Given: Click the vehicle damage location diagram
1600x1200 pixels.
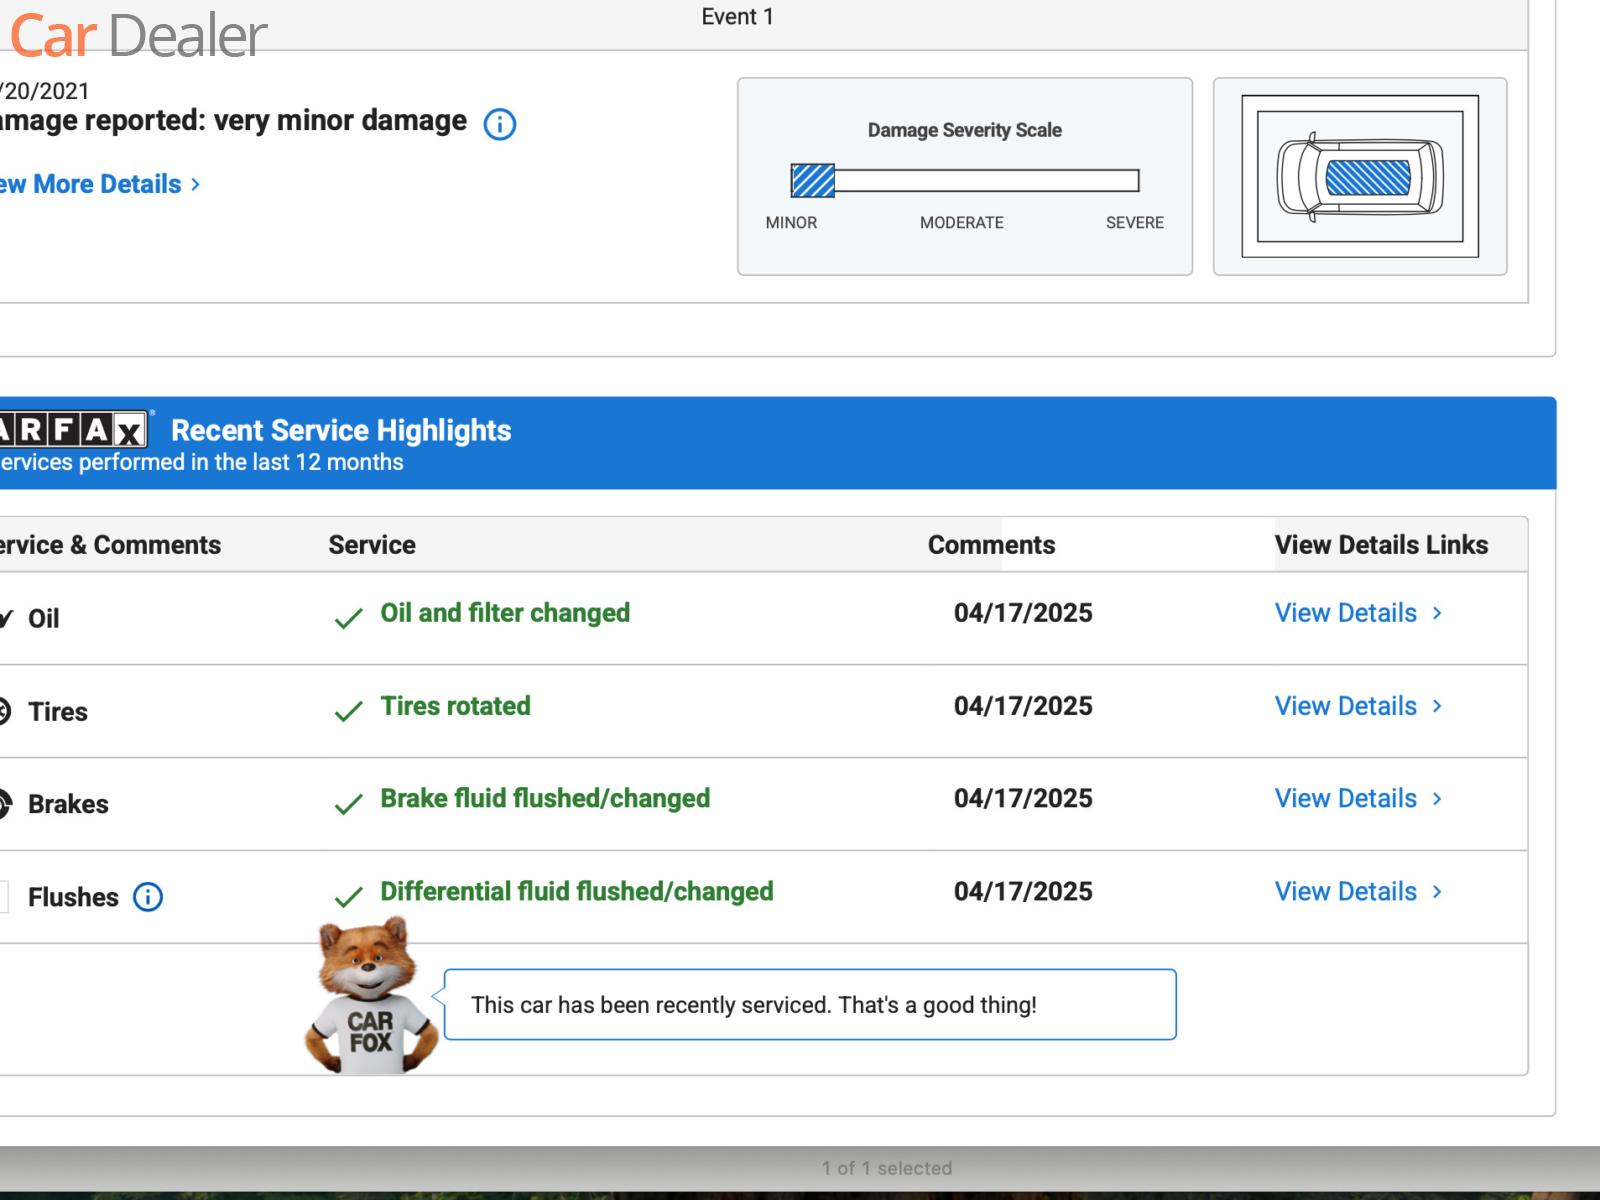Looking at the screenshot, I should pos(1359,177).
